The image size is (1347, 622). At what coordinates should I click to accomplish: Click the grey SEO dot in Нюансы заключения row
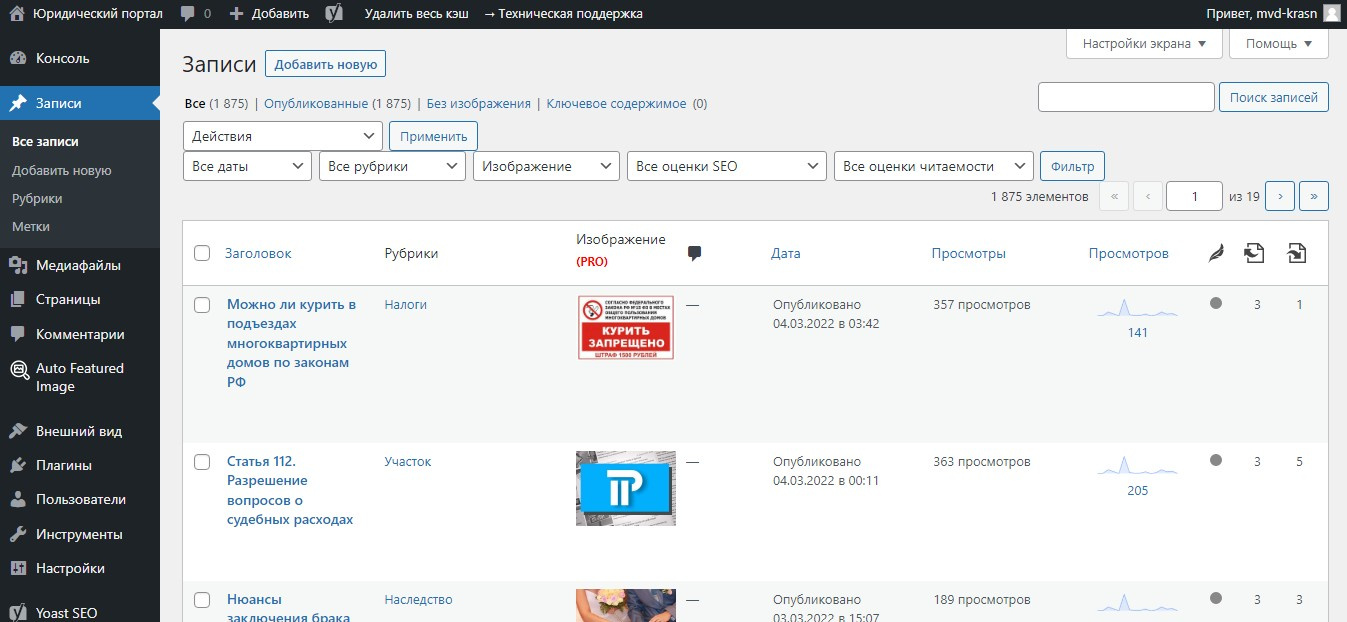point(1216,598)
